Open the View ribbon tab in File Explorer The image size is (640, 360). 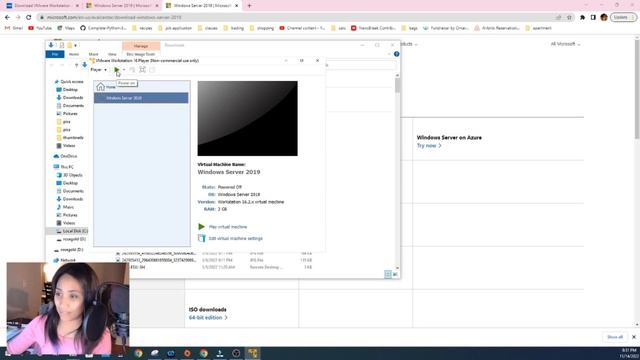pos(112,54)
